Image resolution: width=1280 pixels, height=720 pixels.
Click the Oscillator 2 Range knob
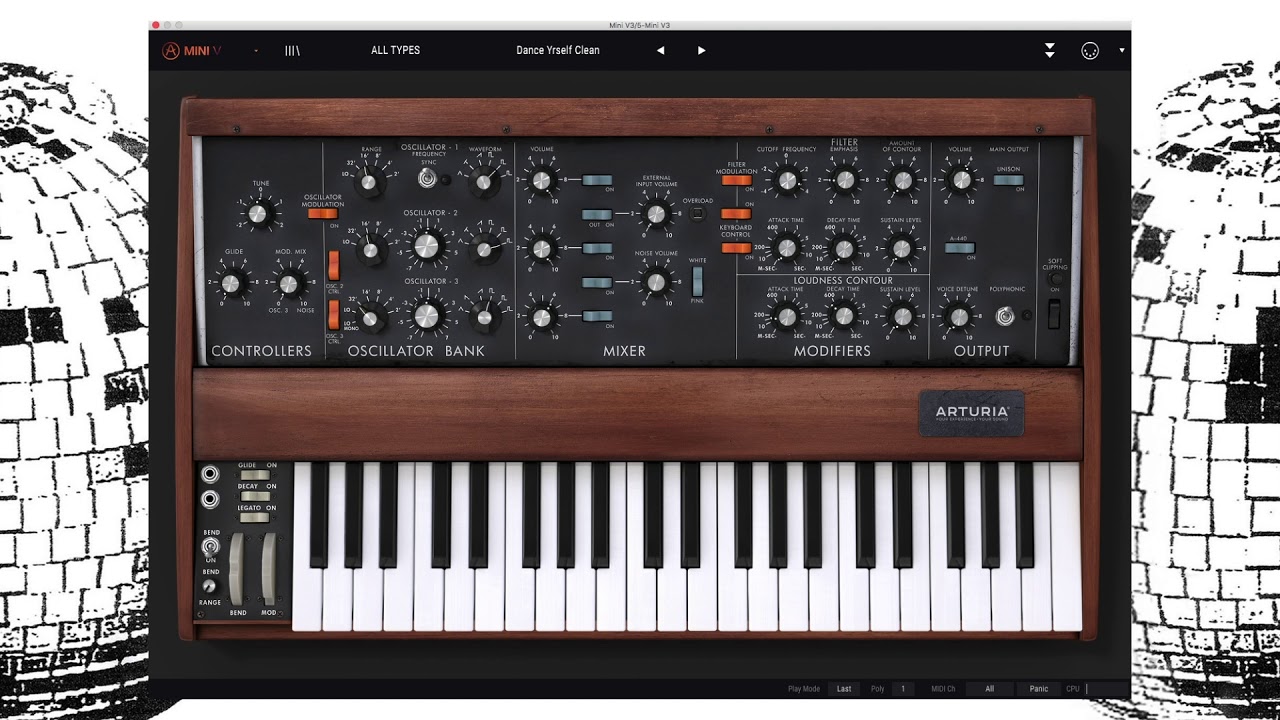point(371,249)
